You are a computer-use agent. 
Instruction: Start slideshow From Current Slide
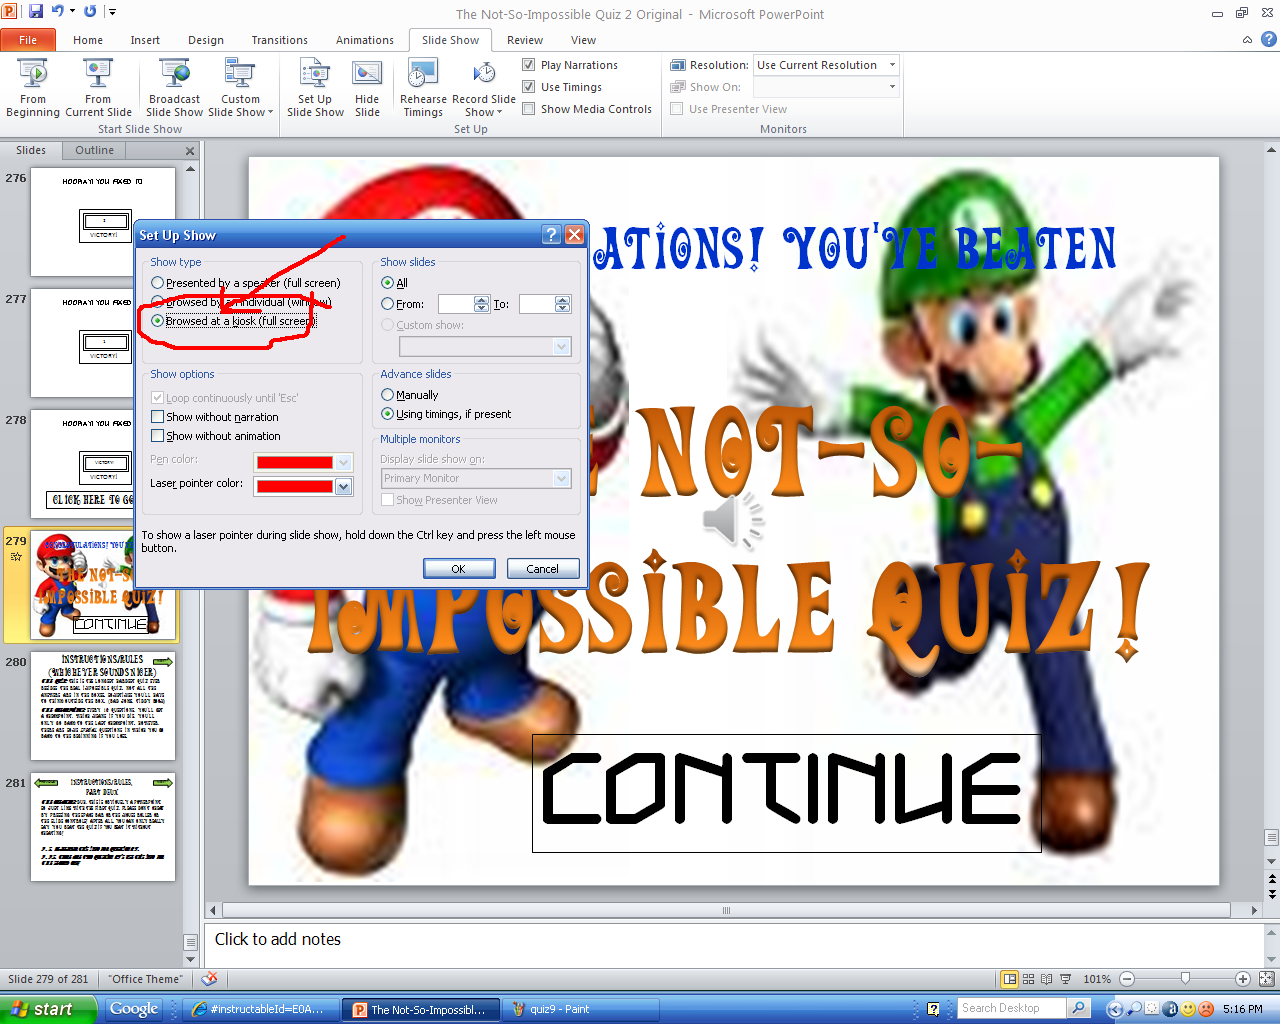[x=98, y=88]
